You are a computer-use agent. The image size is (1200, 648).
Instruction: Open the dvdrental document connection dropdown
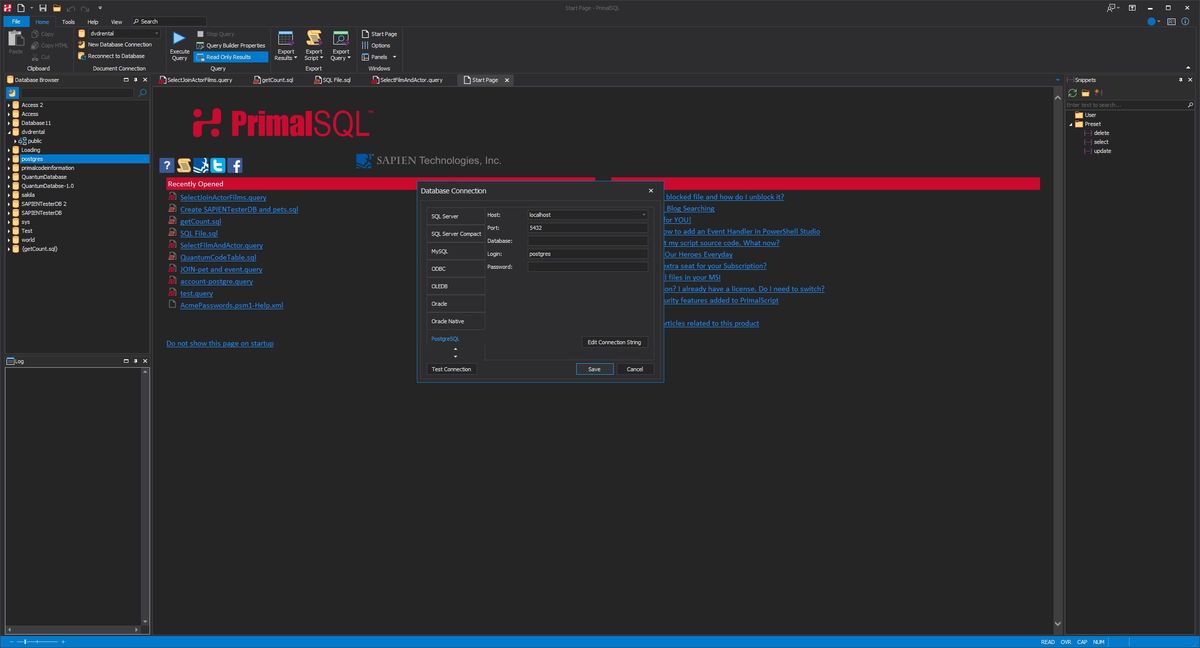click(156, 34)
